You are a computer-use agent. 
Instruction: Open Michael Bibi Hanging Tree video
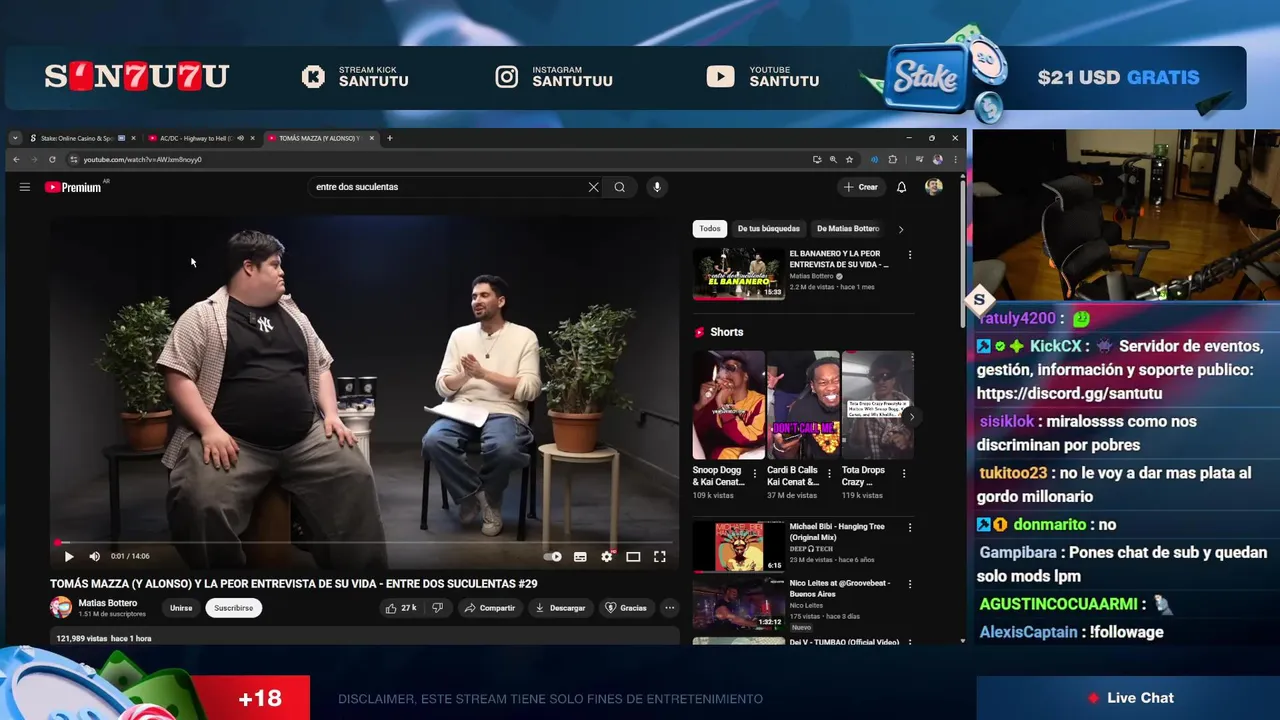739,546
